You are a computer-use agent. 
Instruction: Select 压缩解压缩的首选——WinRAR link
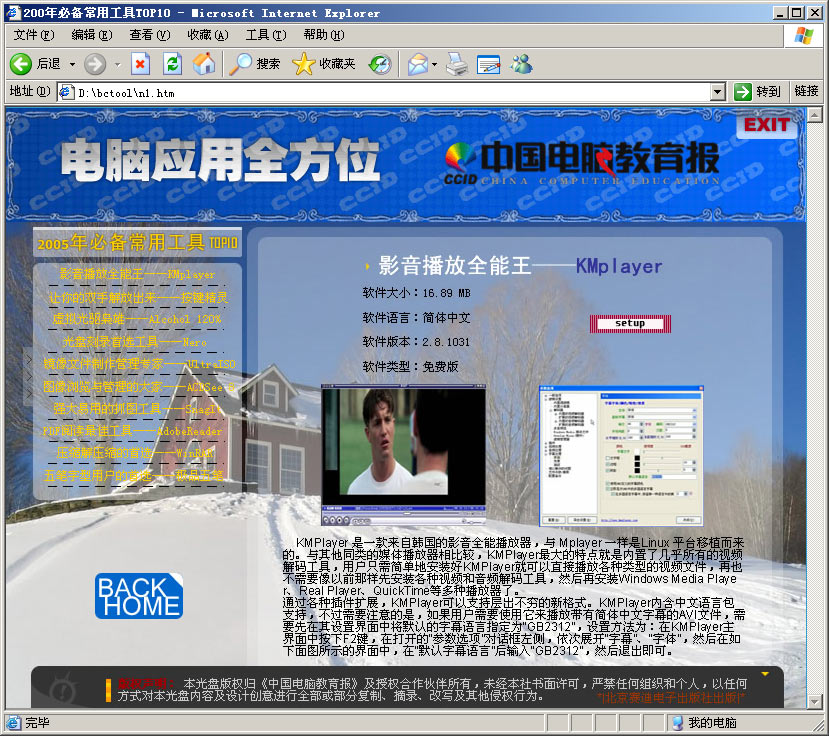pyautogui.click(x=135, y=453)
